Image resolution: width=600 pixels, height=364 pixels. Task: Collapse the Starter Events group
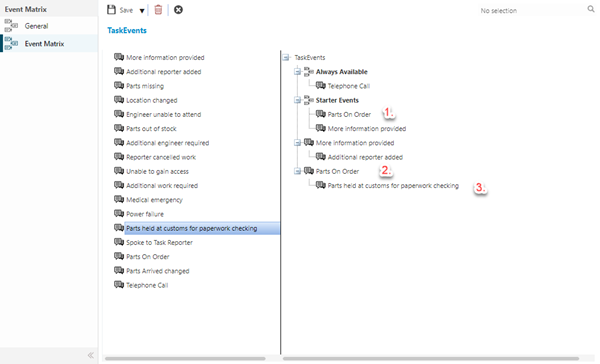(x=297, y=100)
